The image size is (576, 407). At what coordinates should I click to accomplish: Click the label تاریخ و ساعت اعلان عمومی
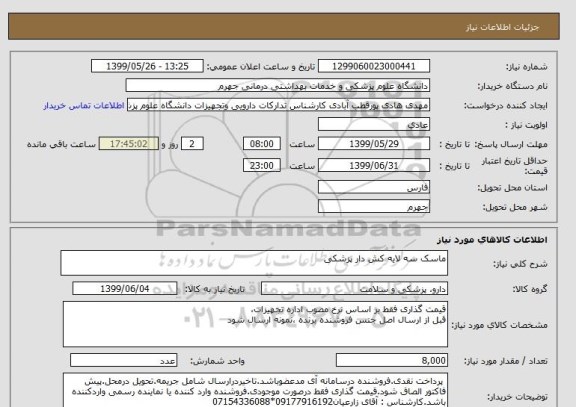coord(261,67)
